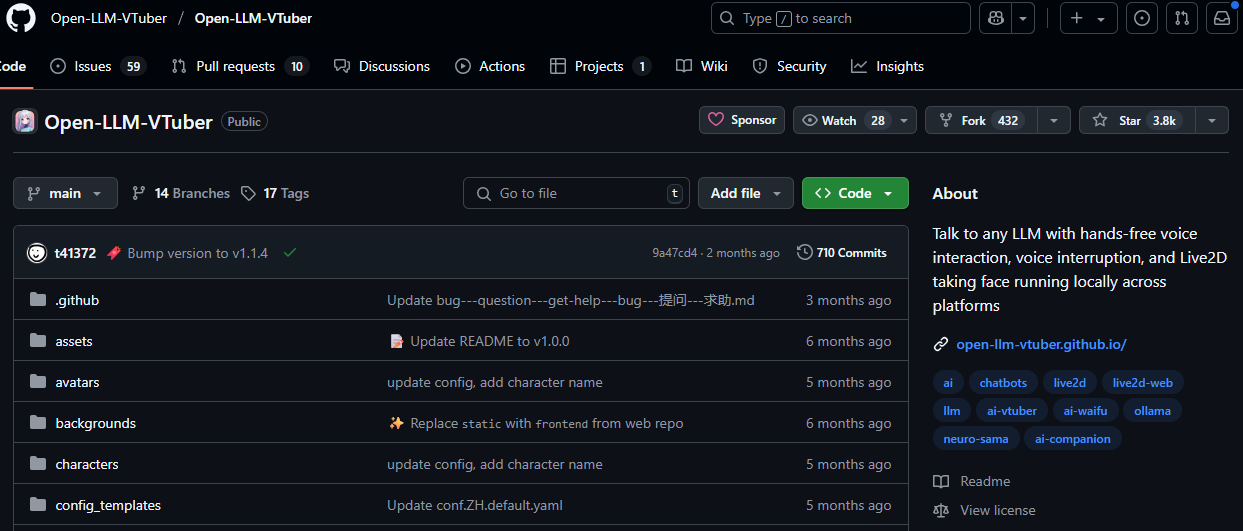The height and width of the screenshot is (531, 1243).
Task: Open the Bump version to v1.1.4 commit message
Action: tap(198, 253)
